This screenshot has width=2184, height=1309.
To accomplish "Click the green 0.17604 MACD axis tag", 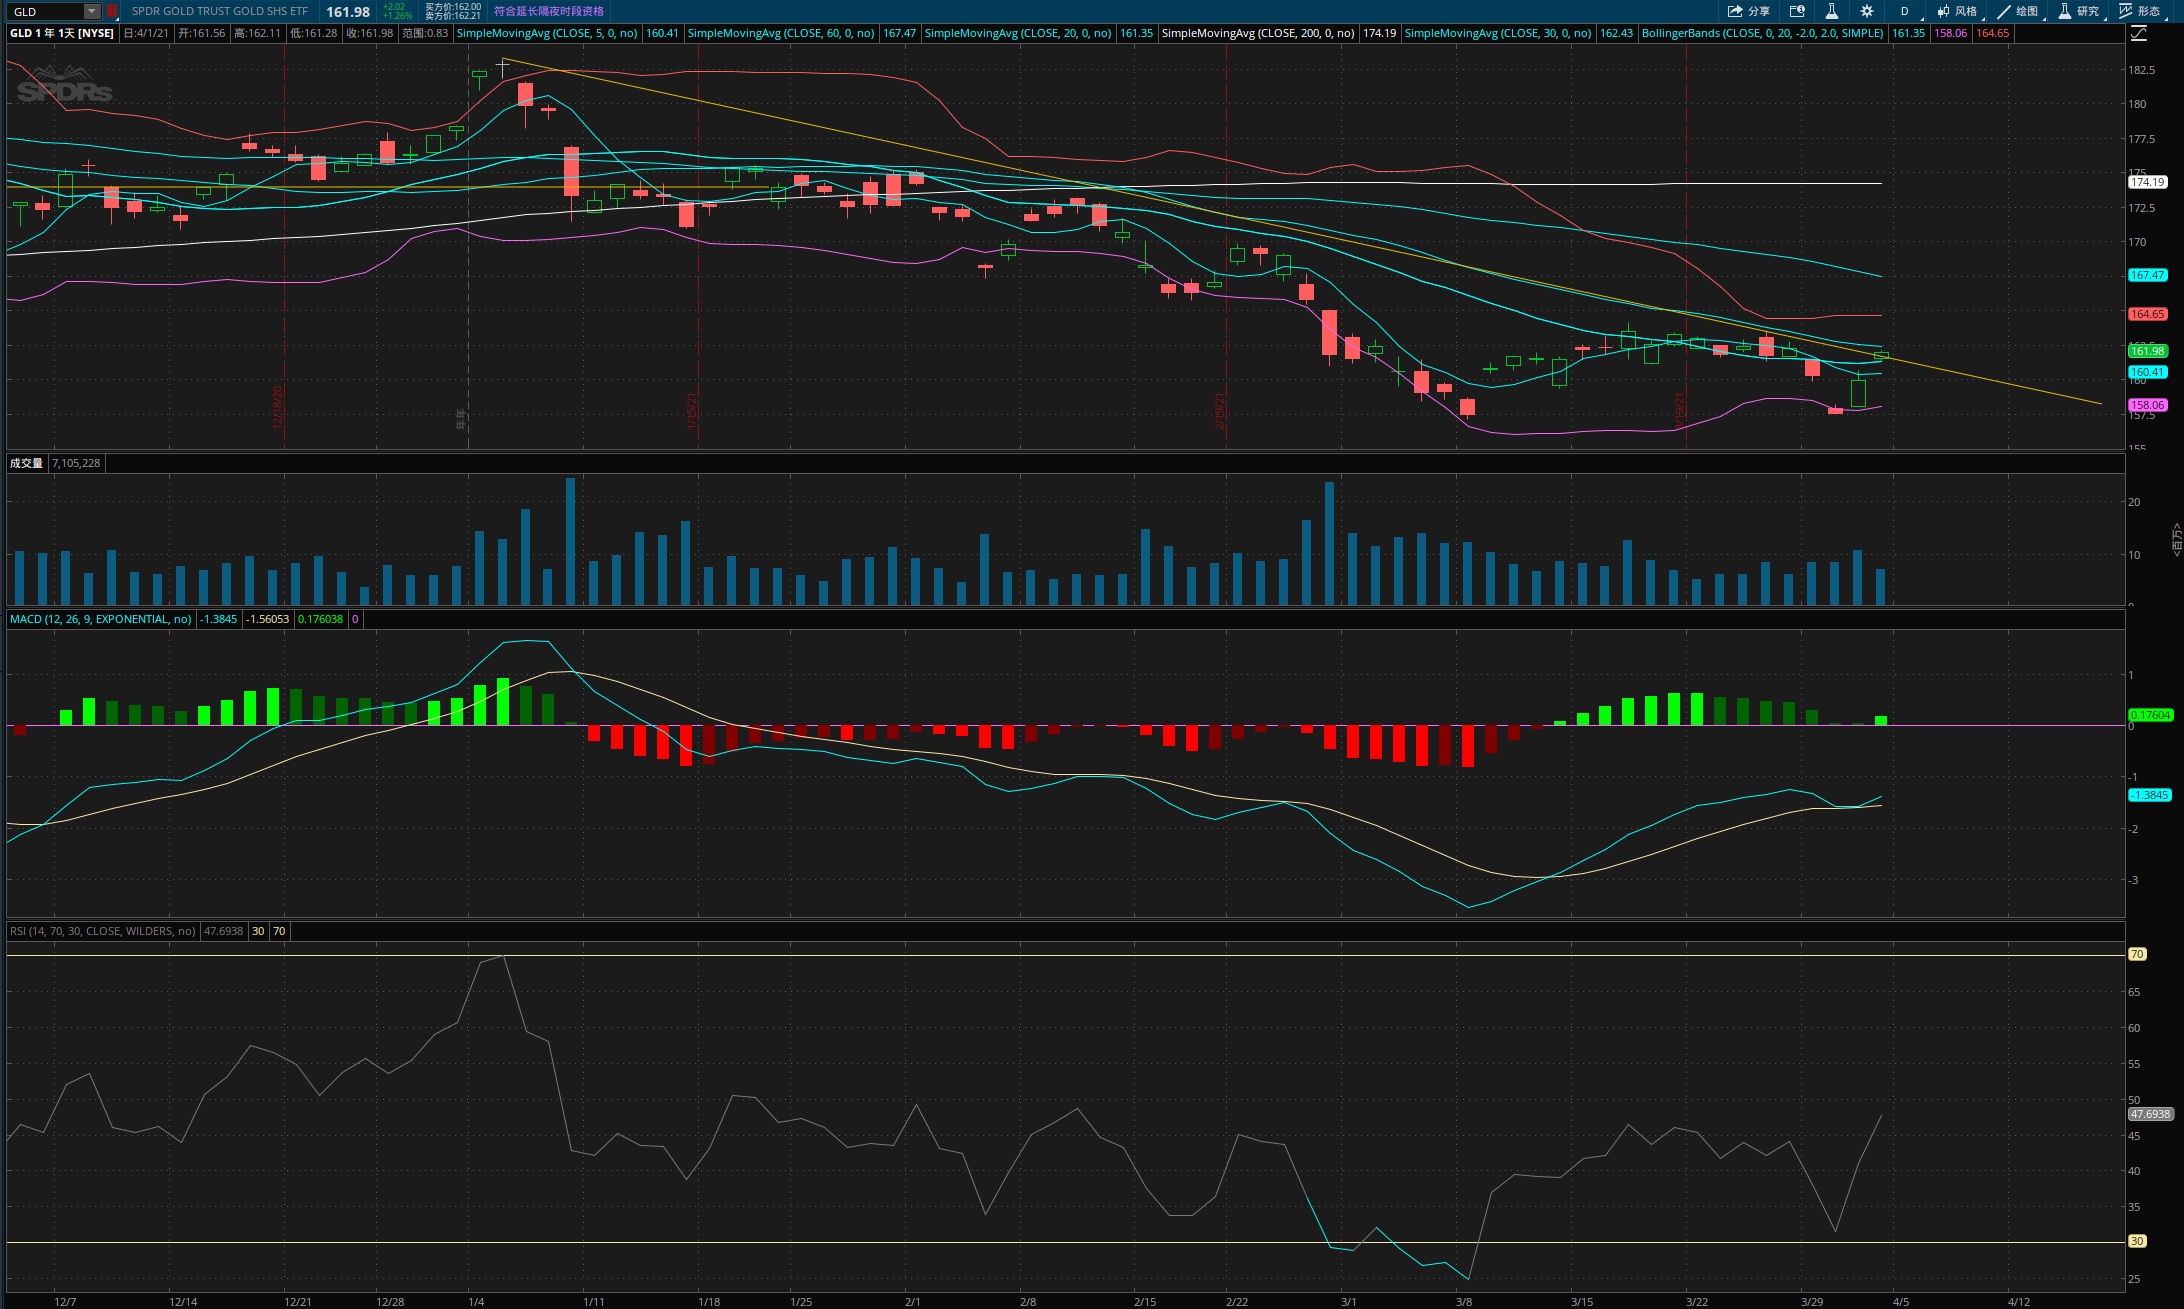I will click(2150, 715).
